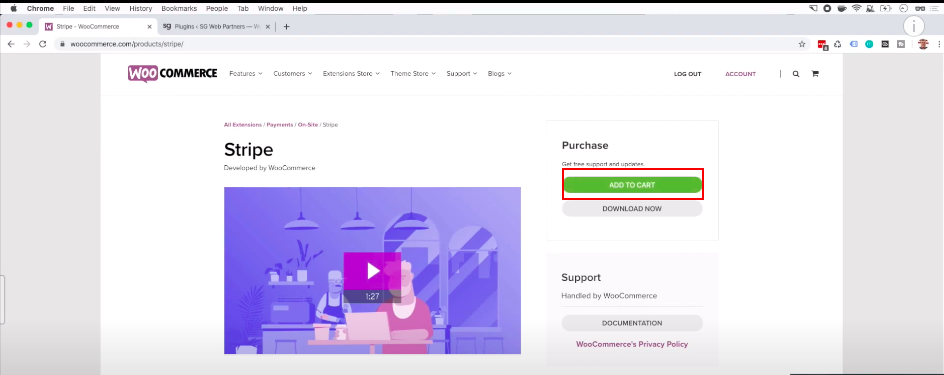Click the LOG OUT link

pos(688,74)
